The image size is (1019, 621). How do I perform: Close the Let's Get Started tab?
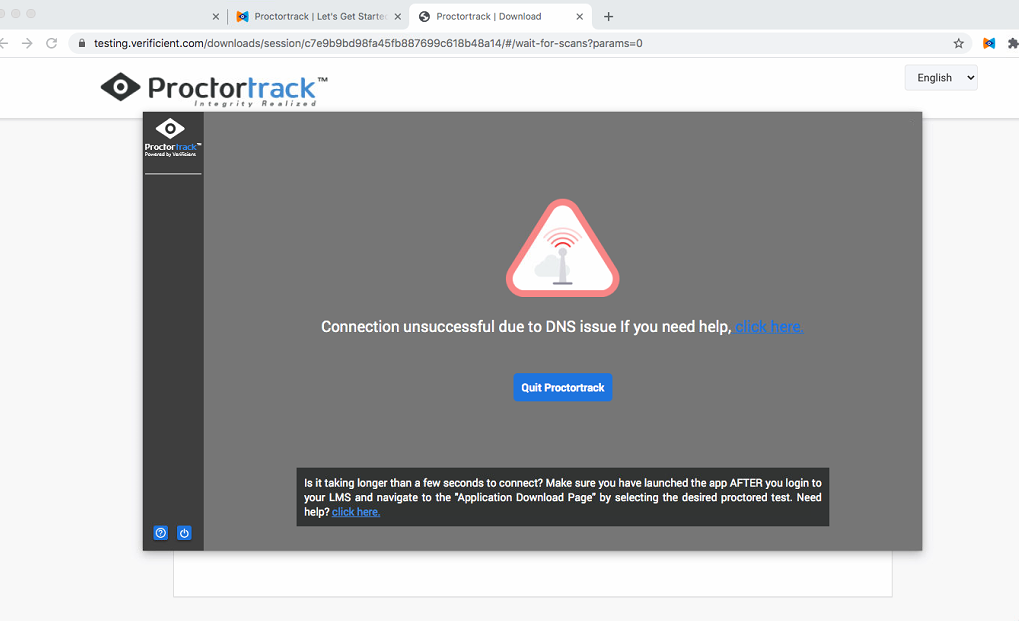point(398,17)
